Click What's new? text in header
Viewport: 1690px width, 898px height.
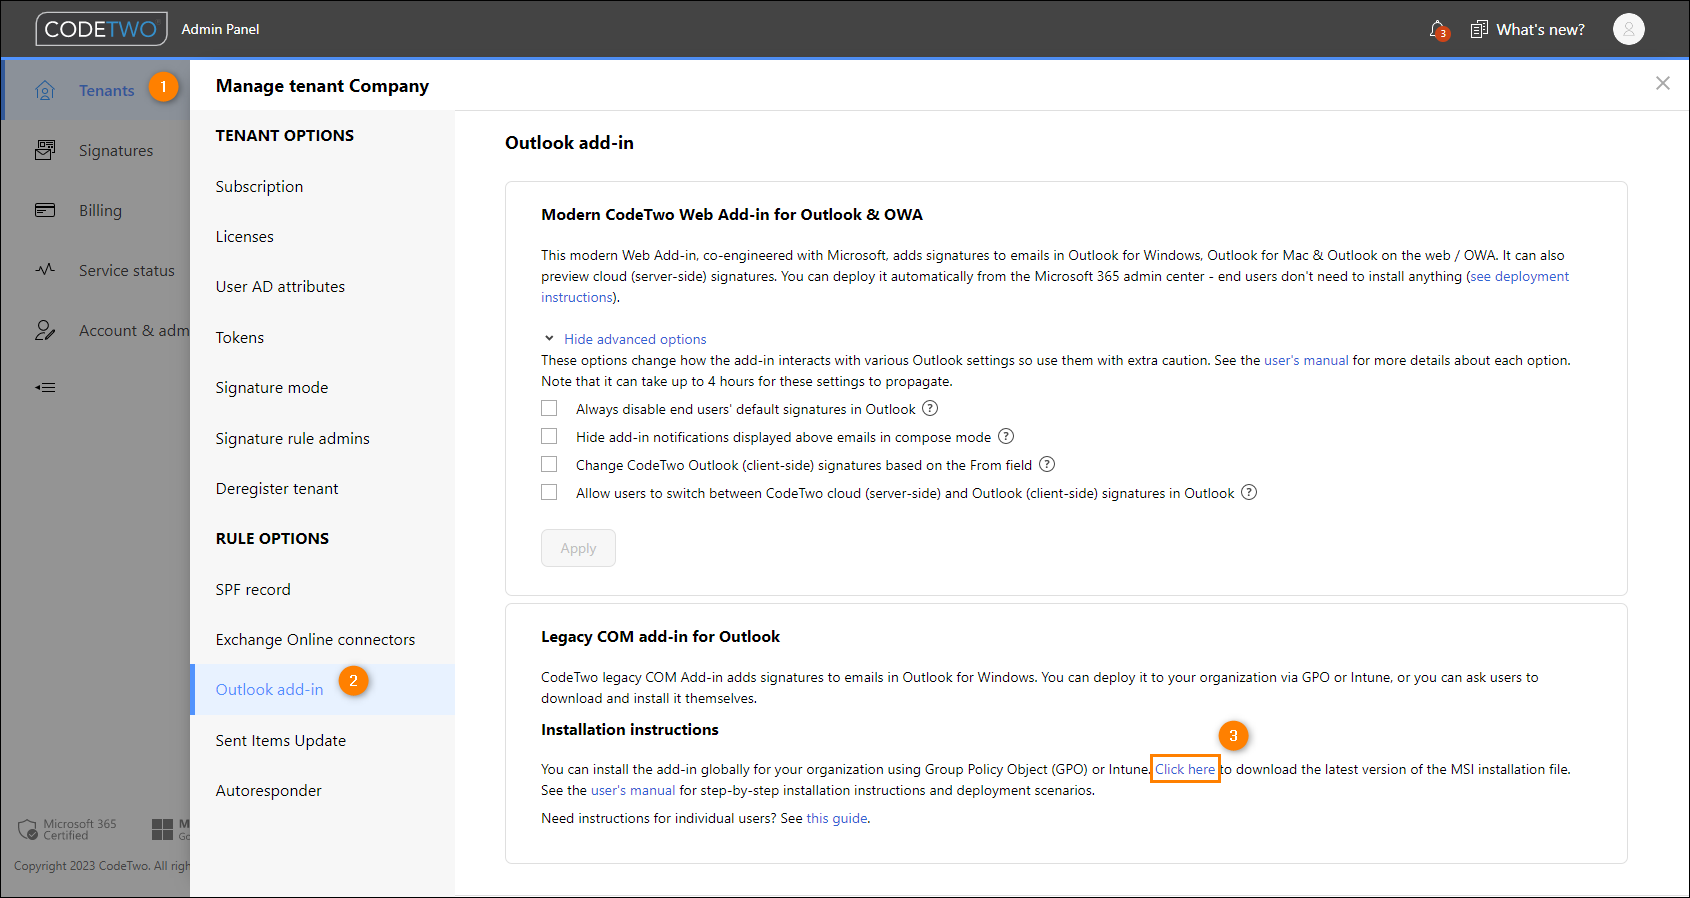(x=1540, y=30)
